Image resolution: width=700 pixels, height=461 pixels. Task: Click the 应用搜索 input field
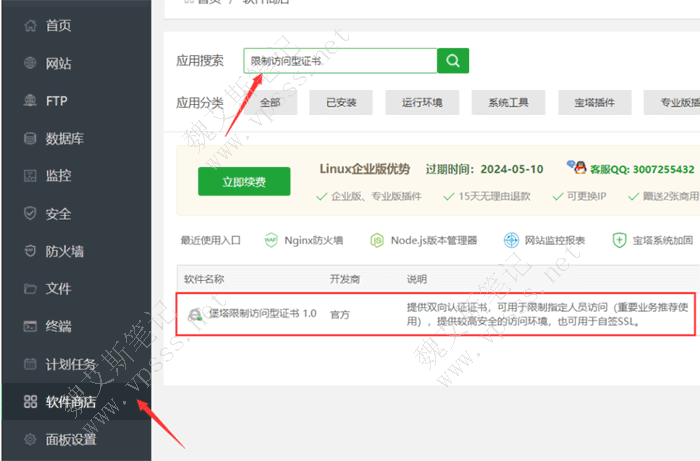(340, 61)
